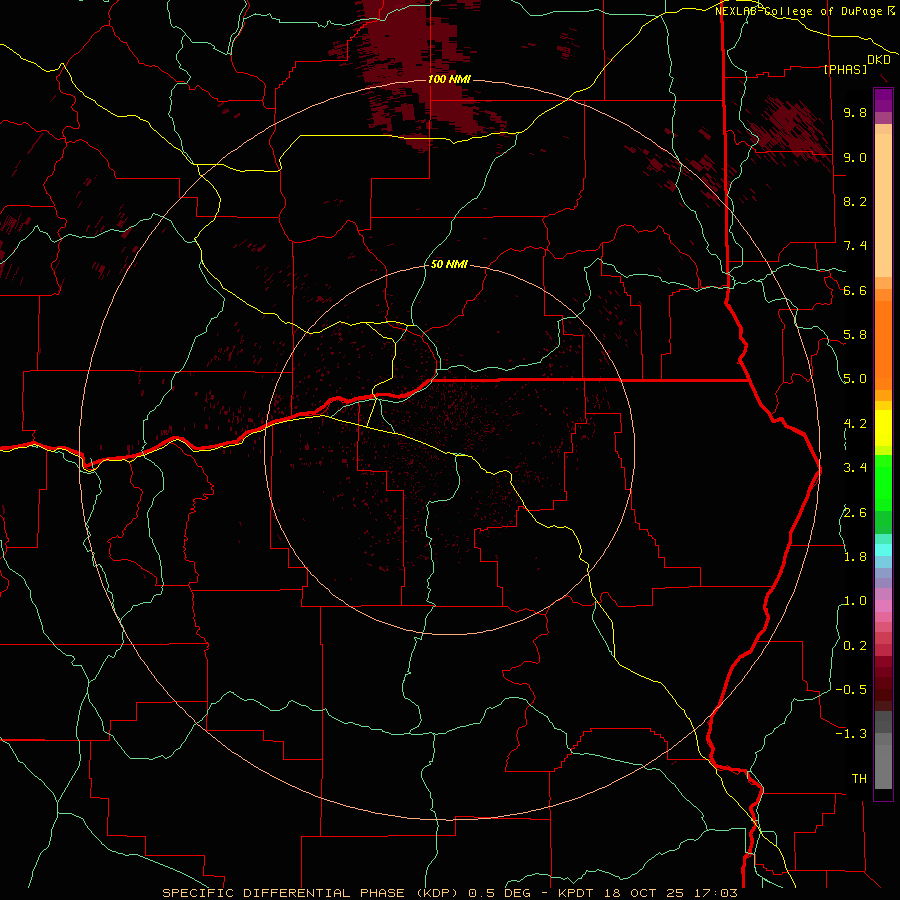Viewport: 900px width, 900px height.
Task: Click the bright green segment of the color bar
Action: tap(883, 482)
